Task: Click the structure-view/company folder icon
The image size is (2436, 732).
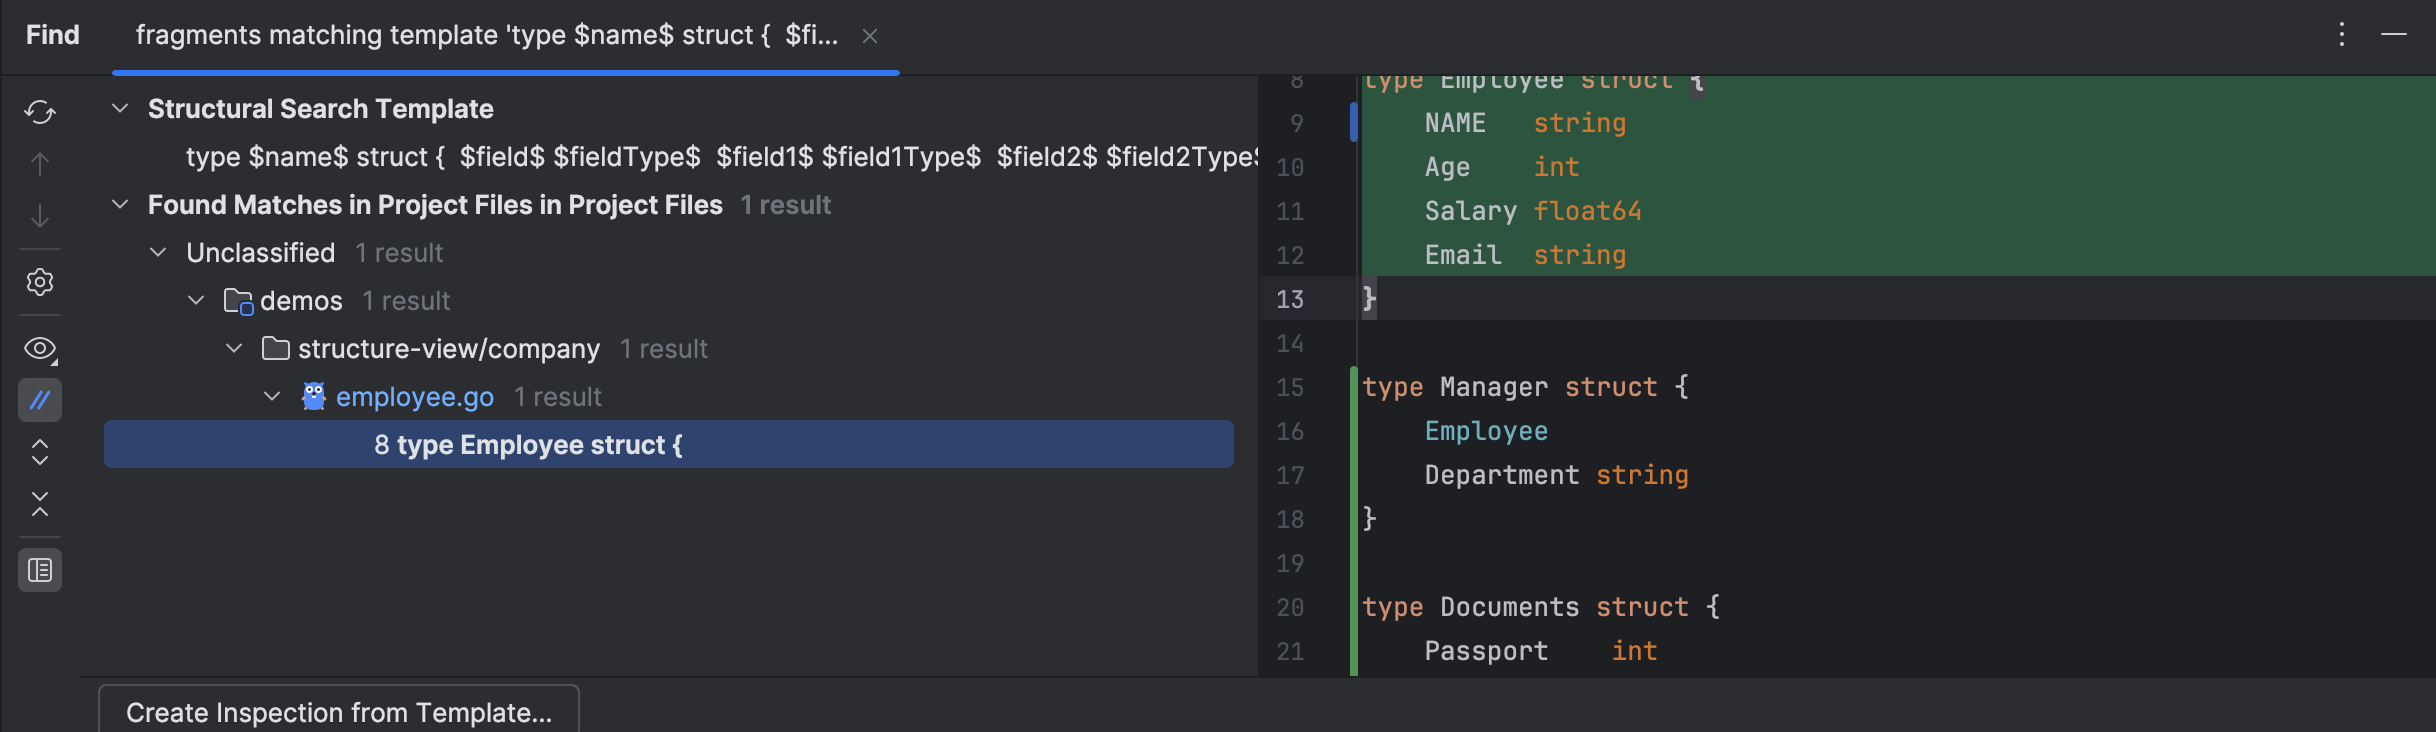Action: pos(276,348)
